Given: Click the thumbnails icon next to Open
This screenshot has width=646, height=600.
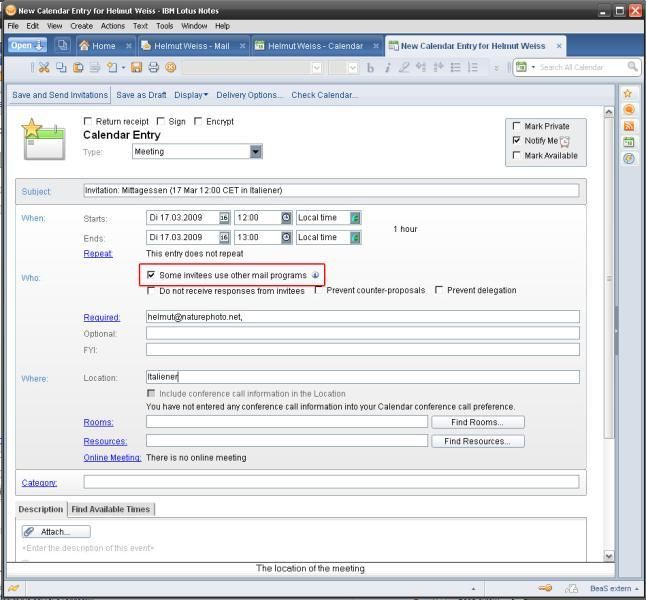Looking at the screenshot, I should click(62, 45).
